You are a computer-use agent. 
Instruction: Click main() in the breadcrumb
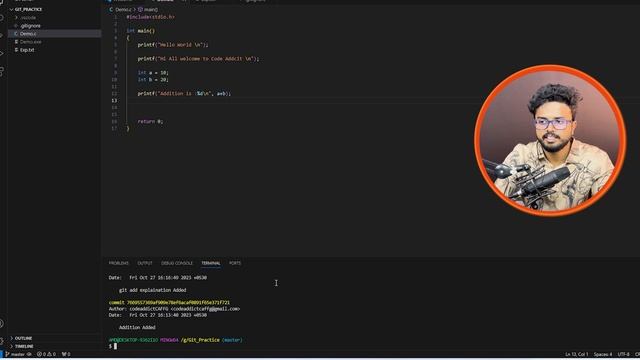151,9
